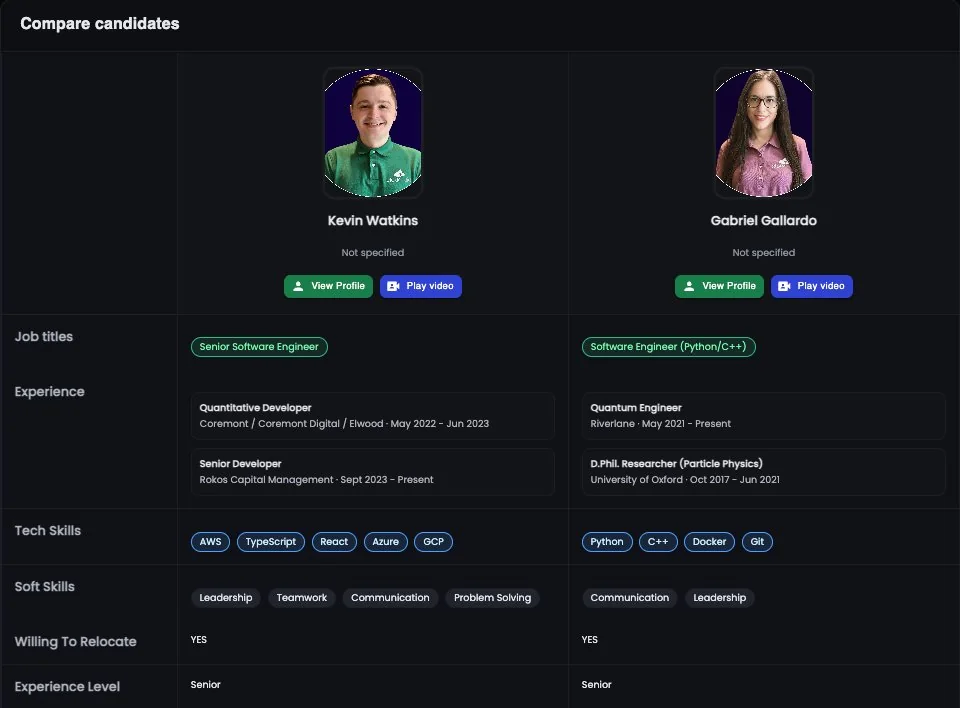
Task: Click the Gabriel Gallardo candidate name
Action: click(x=763, y=220)
